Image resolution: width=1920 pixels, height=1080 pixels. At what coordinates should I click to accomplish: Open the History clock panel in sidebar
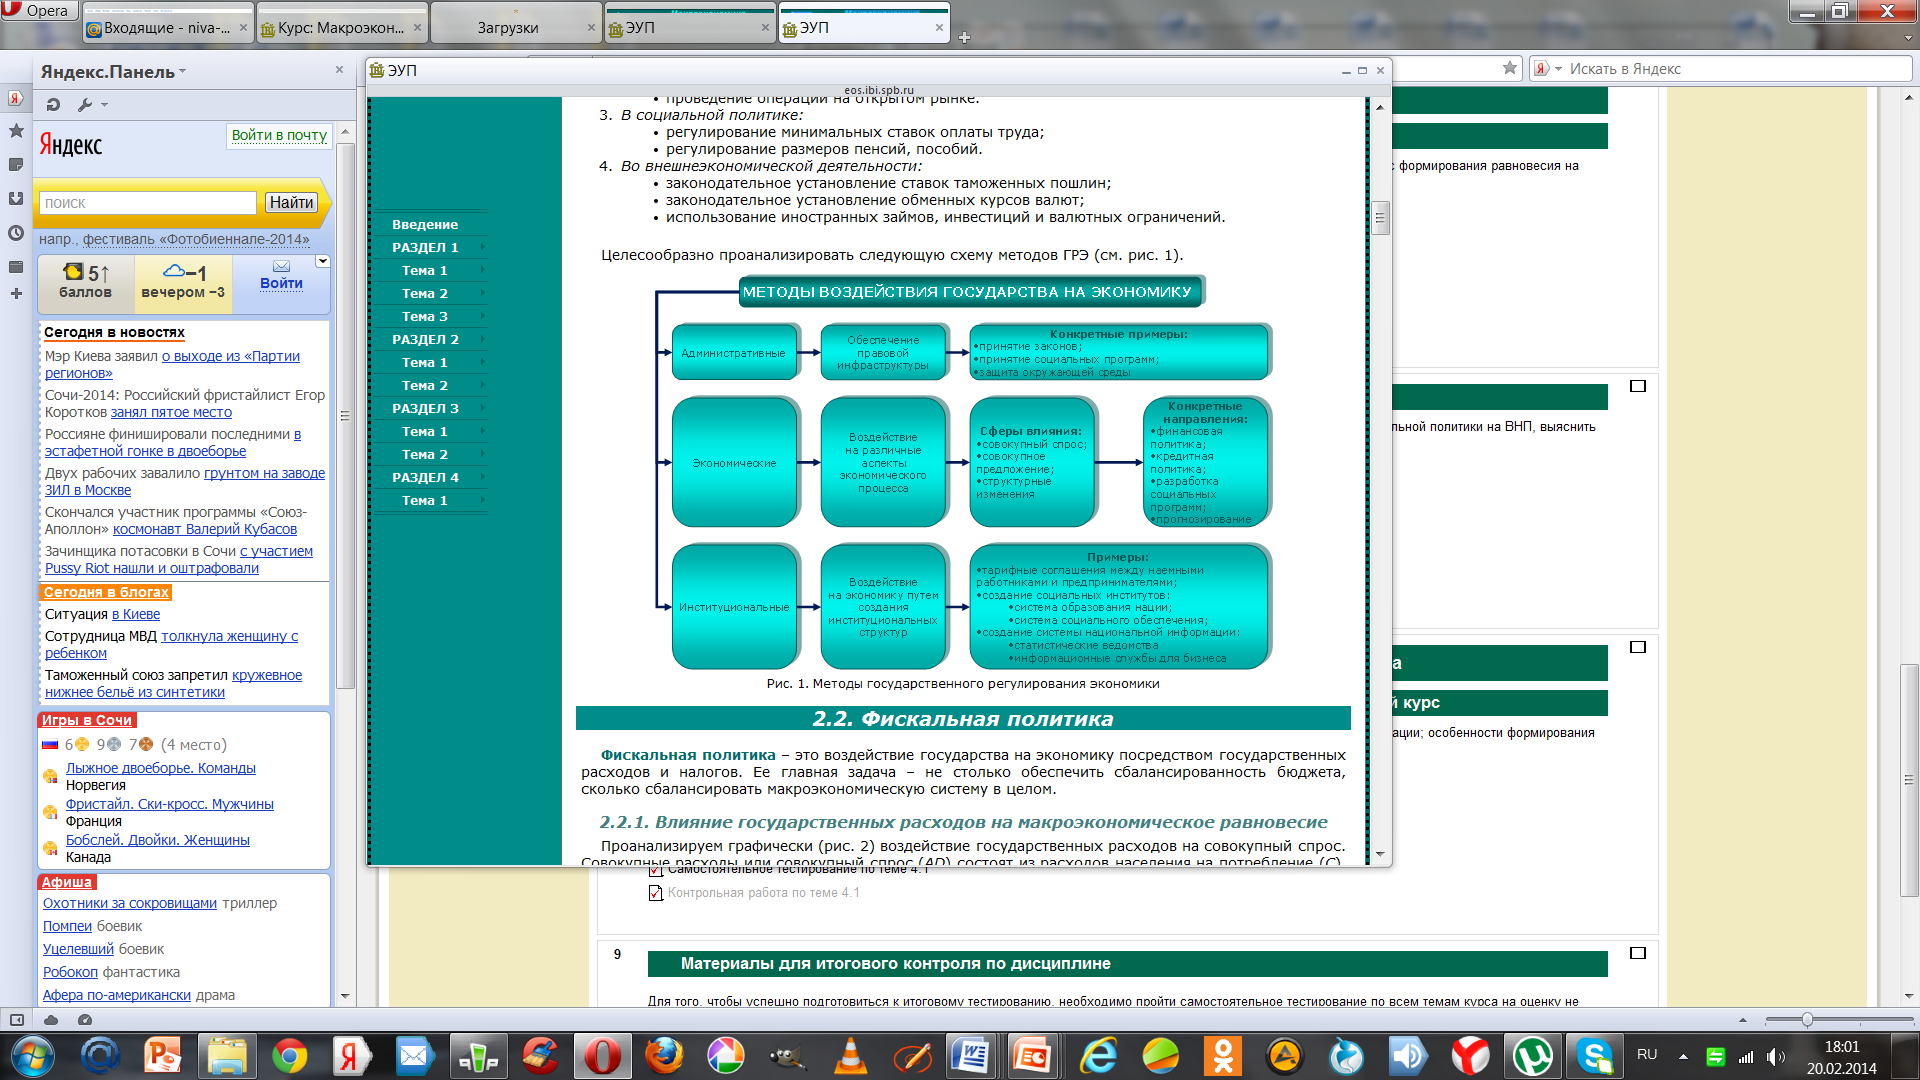point(16,233)
